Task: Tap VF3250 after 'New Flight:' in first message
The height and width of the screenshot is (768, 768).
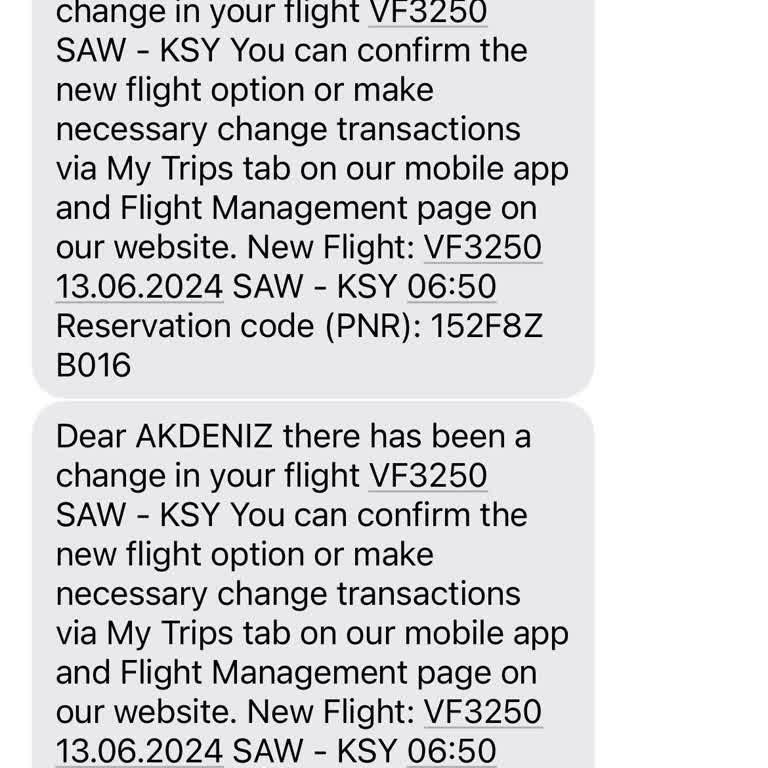Action: pyautogui.click(x=483, y=247)
